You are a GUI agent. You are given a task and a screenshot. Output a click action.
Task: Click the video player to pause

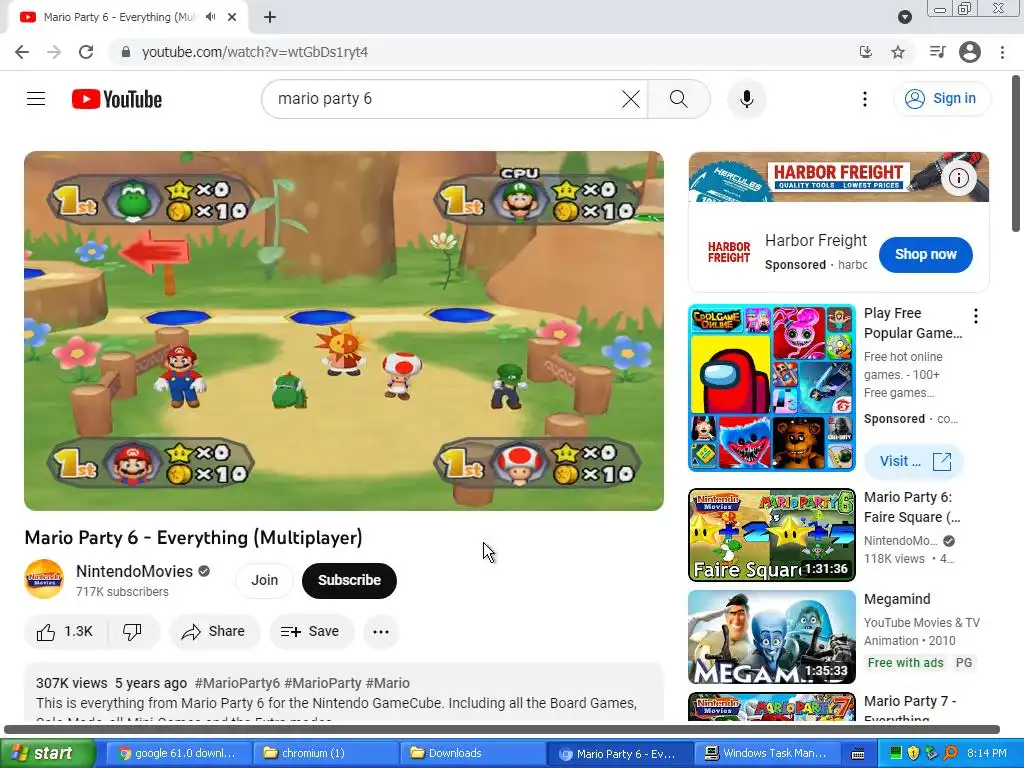pyautogui.click(x=344, y=330)
